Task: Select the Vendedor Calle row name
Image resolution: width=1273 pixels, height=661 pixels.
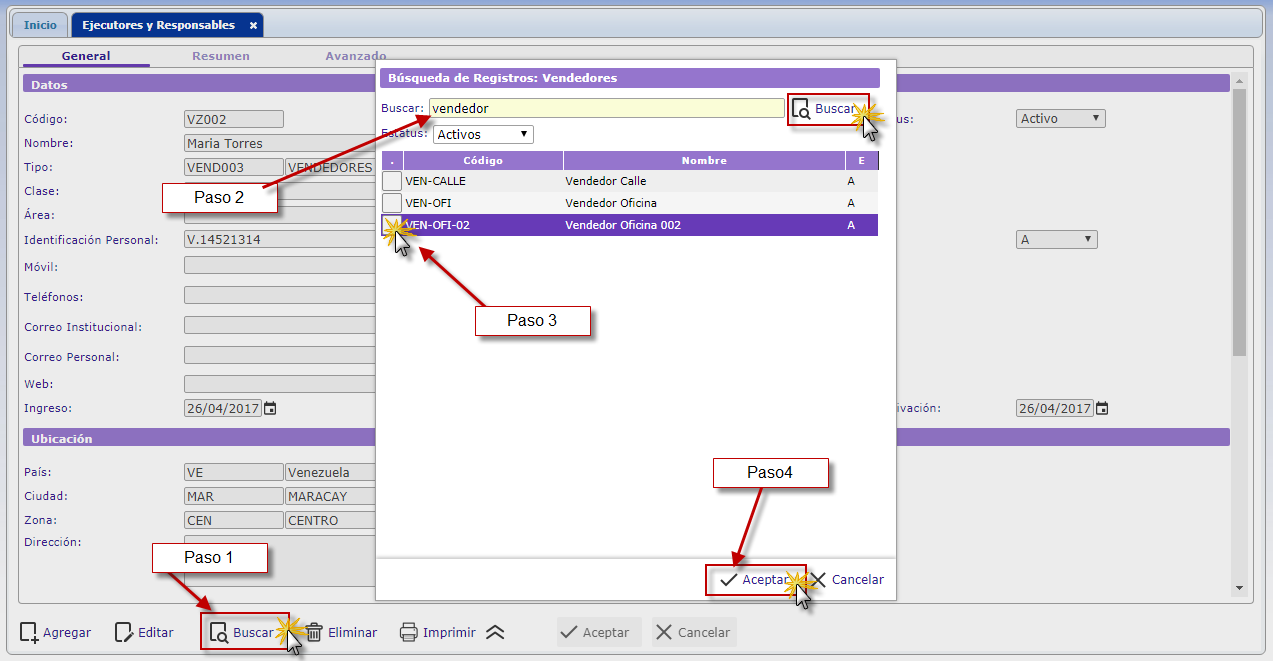Action: tap(606, 181)
